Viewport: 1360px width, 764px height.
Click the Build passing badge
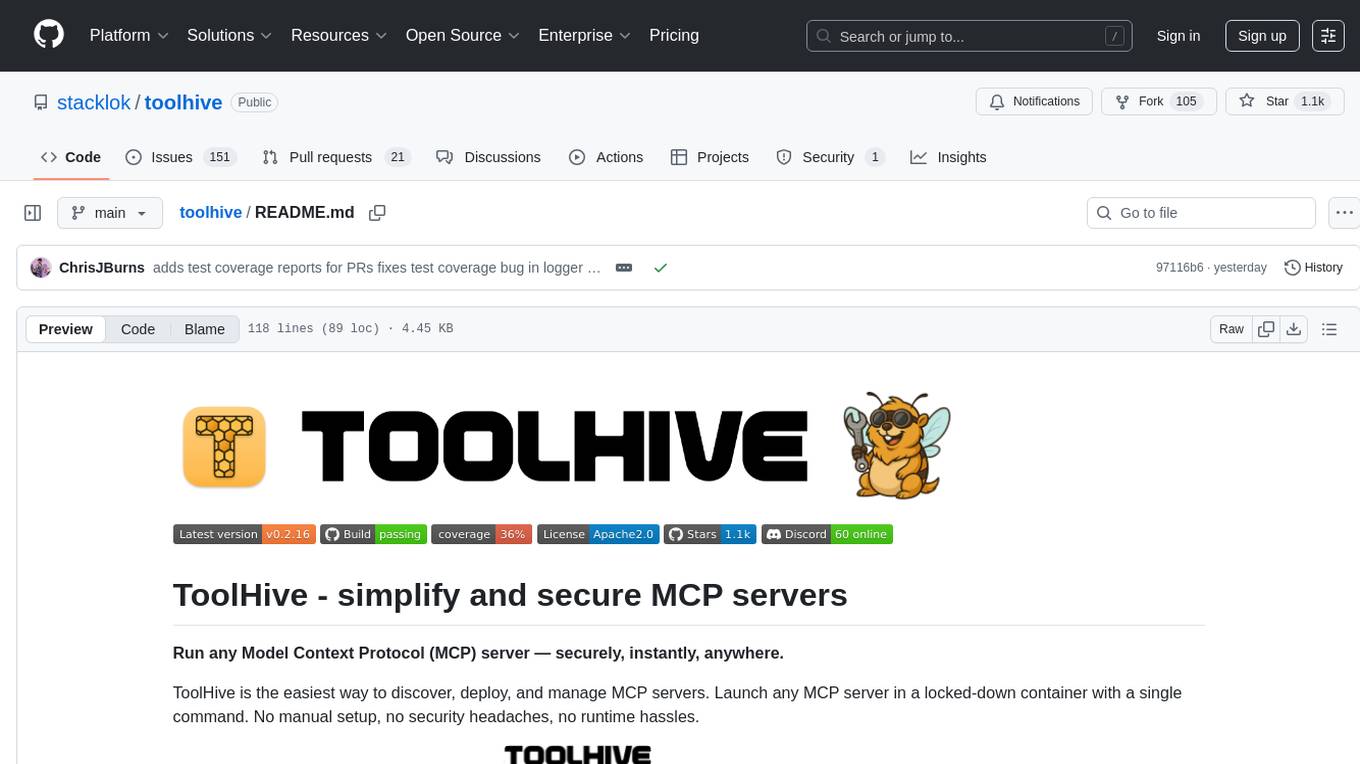pos(374,534)
